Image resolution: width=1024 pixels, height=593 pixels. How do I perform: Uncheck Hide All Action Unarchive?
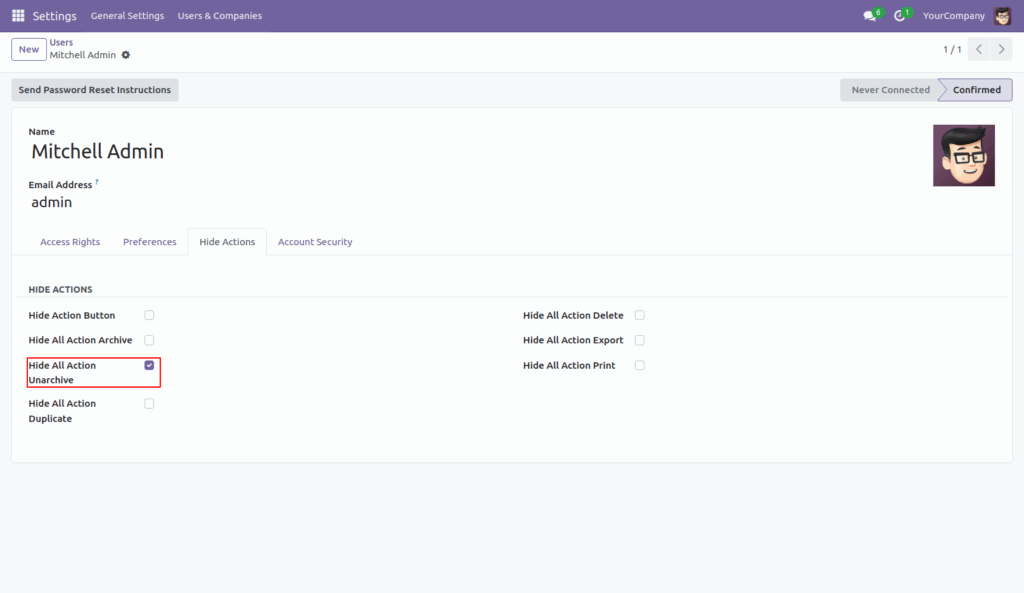pyautogui.click(x=149, y=364)
